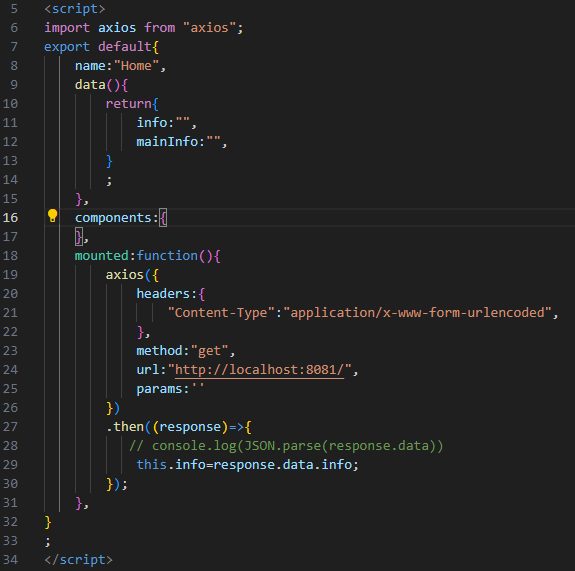Screen dimensions: 575x571
Task: Click the closing script tag
Action: pyautogui.click(x=78, y=560)
